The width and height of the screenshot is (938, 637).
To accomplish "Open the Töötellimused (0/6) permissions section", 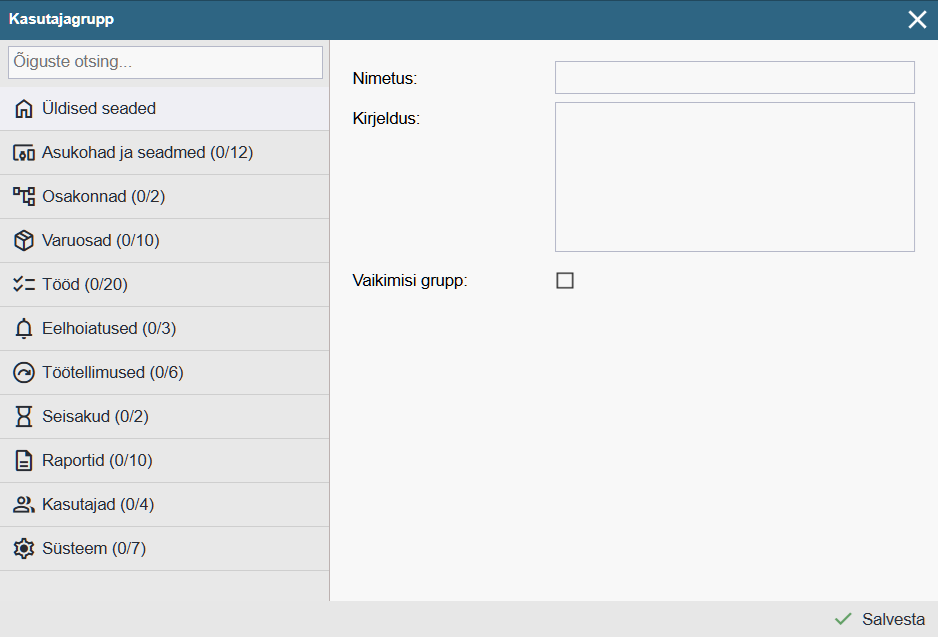I will (112, 373).
